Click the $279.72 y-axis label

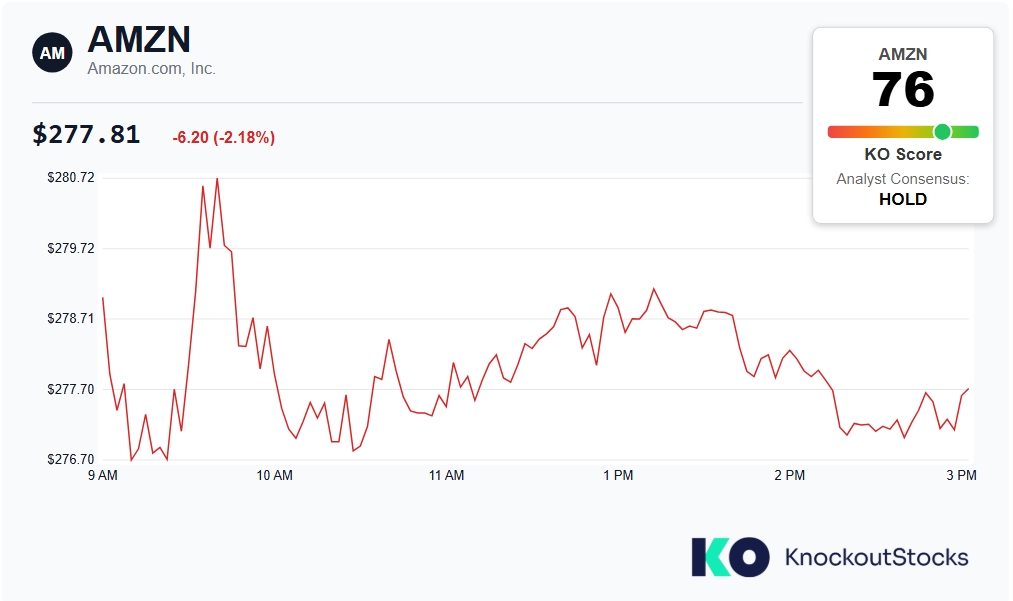point(71,248)
